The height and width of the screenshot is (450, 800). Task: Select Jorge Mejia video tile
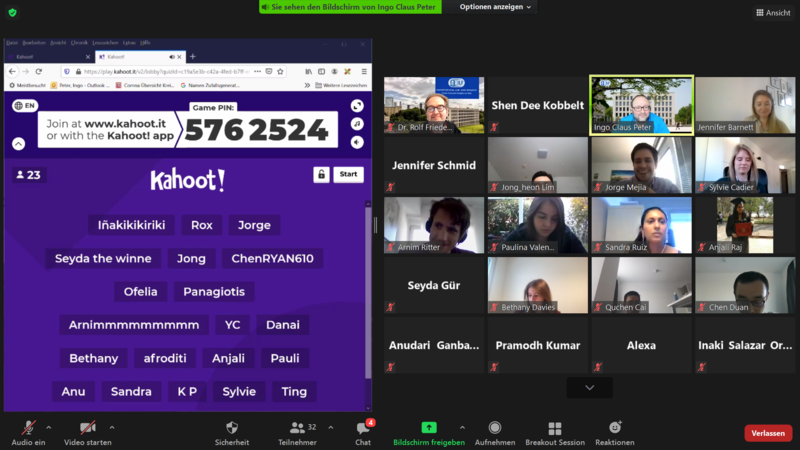641,165
